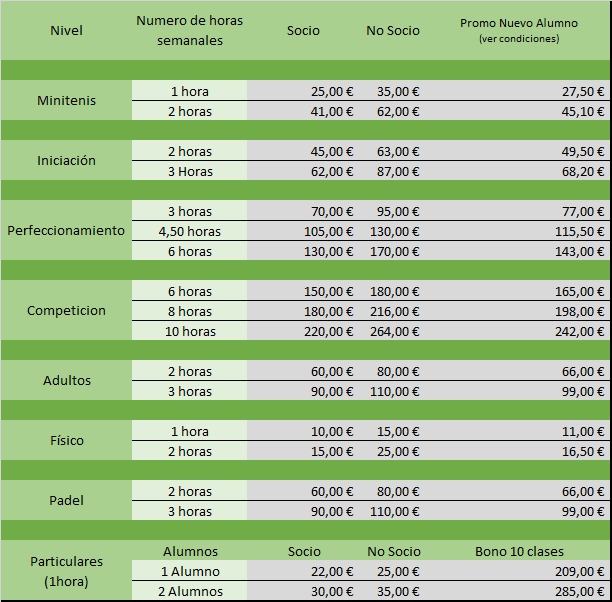Click the Iniciación level cell

click(x=66, y=160)
